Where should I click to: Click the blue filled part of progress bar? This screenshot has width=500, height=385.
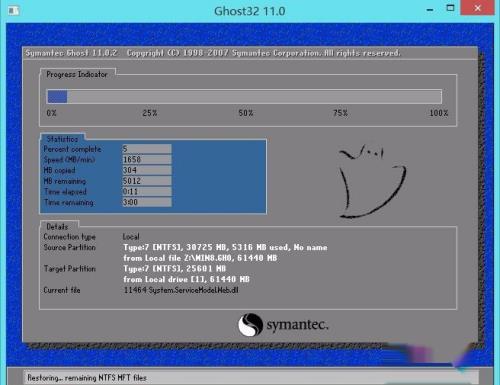click(x=57, y=97)
